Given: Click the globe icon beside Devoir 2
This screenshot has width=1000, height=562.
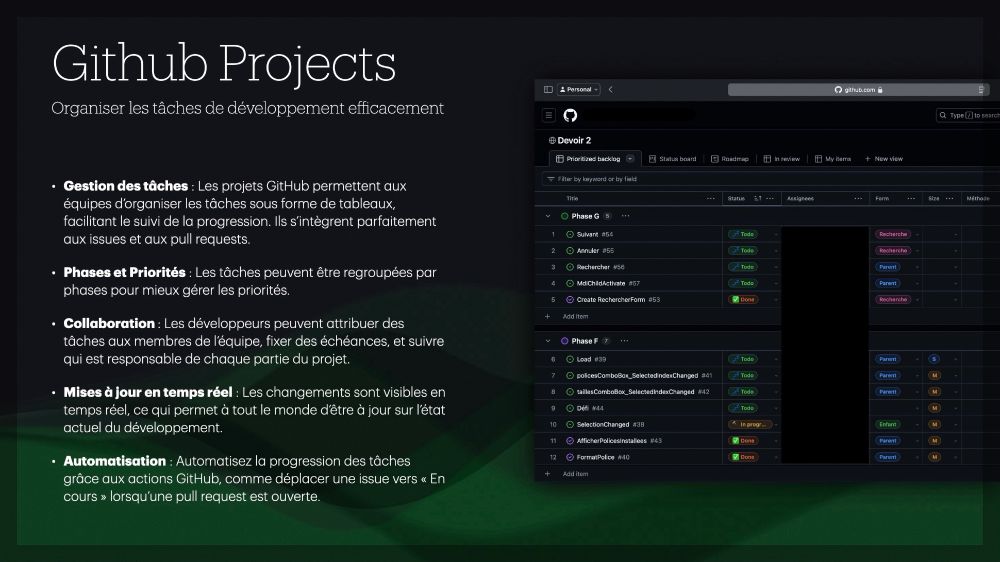Looking at the screenshot, I should coord(552,140).
